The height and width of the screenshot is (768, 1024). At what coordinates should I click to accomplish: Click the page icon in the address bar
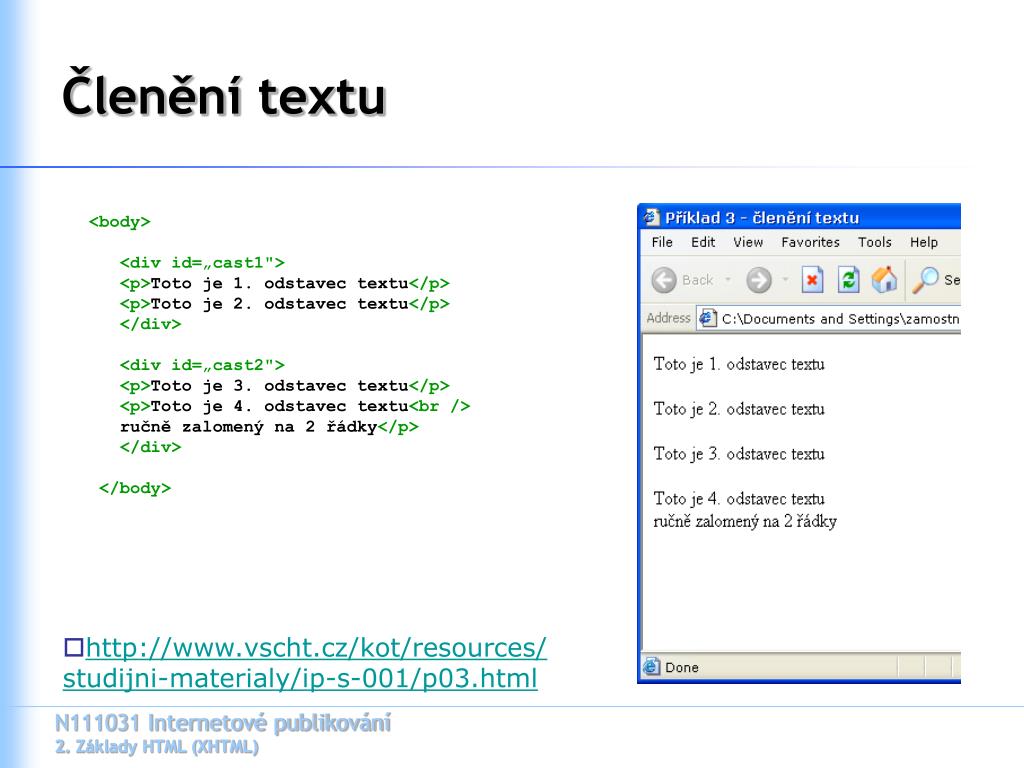[x=707, y=319]
